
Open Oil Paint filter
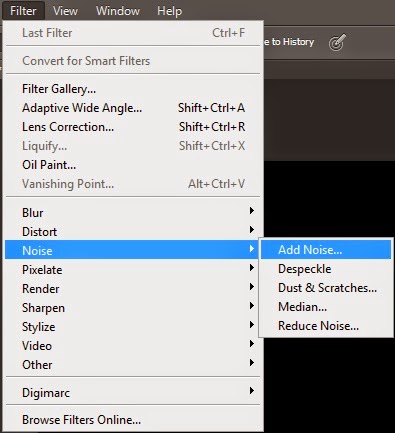point(132,165)
